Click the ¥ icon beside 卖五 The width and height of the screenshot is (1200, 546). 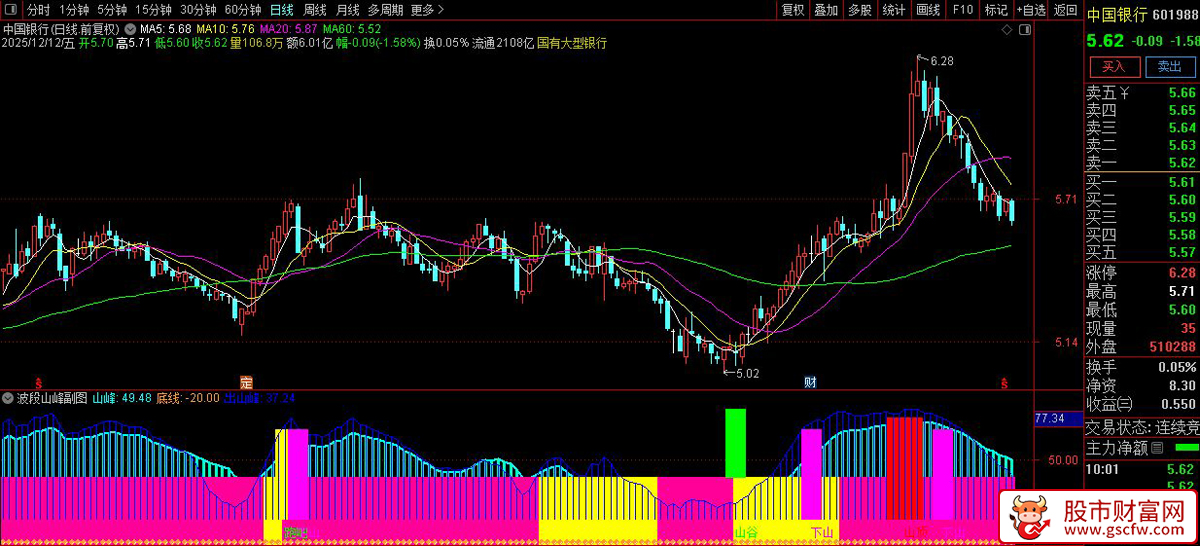click(x=1124, y=93)
